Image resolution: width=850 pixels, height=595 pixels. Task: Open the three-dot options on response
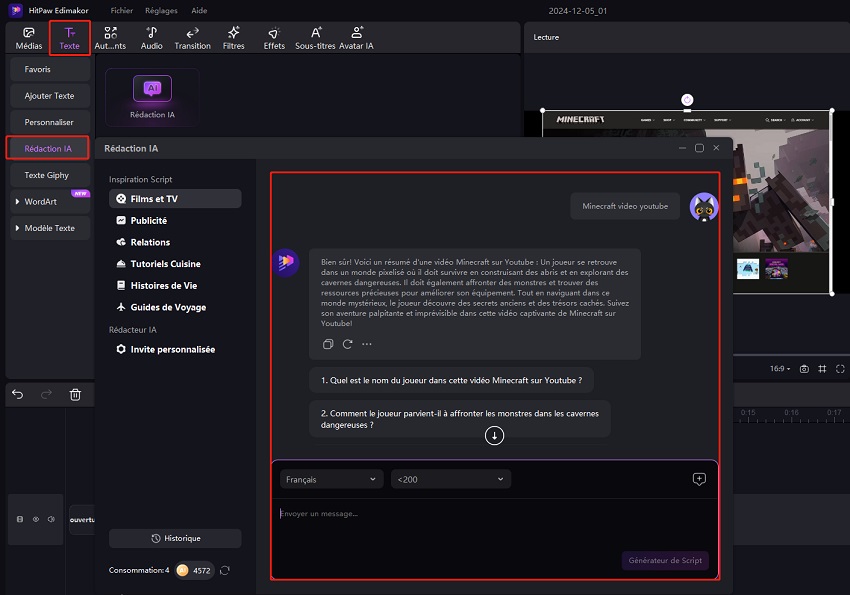click(x=367, y=344)
